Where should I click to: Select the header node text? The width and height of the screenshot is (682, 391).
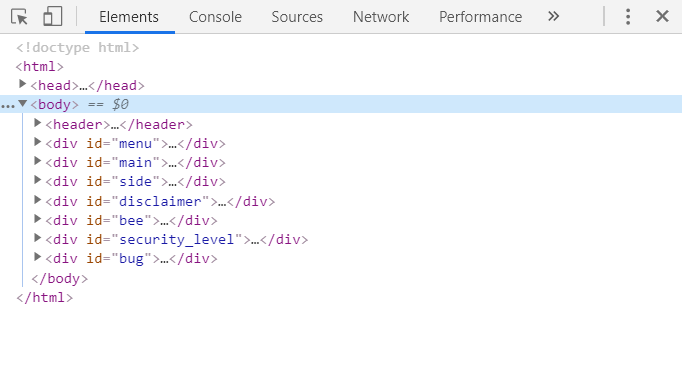(x=119, y=124)
